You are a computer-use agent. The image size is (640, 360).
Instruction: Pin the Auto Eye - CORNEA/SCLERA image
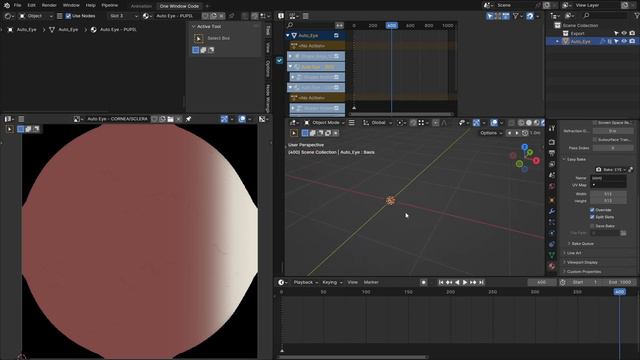point(189,119)
